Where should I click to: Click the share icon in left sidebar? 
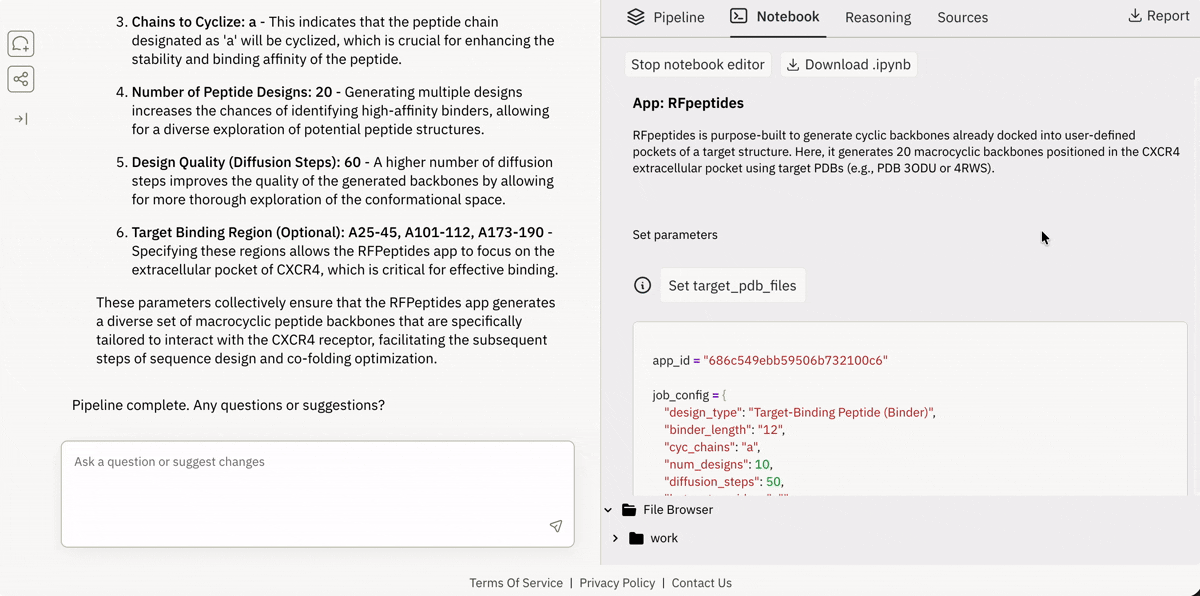21,79
